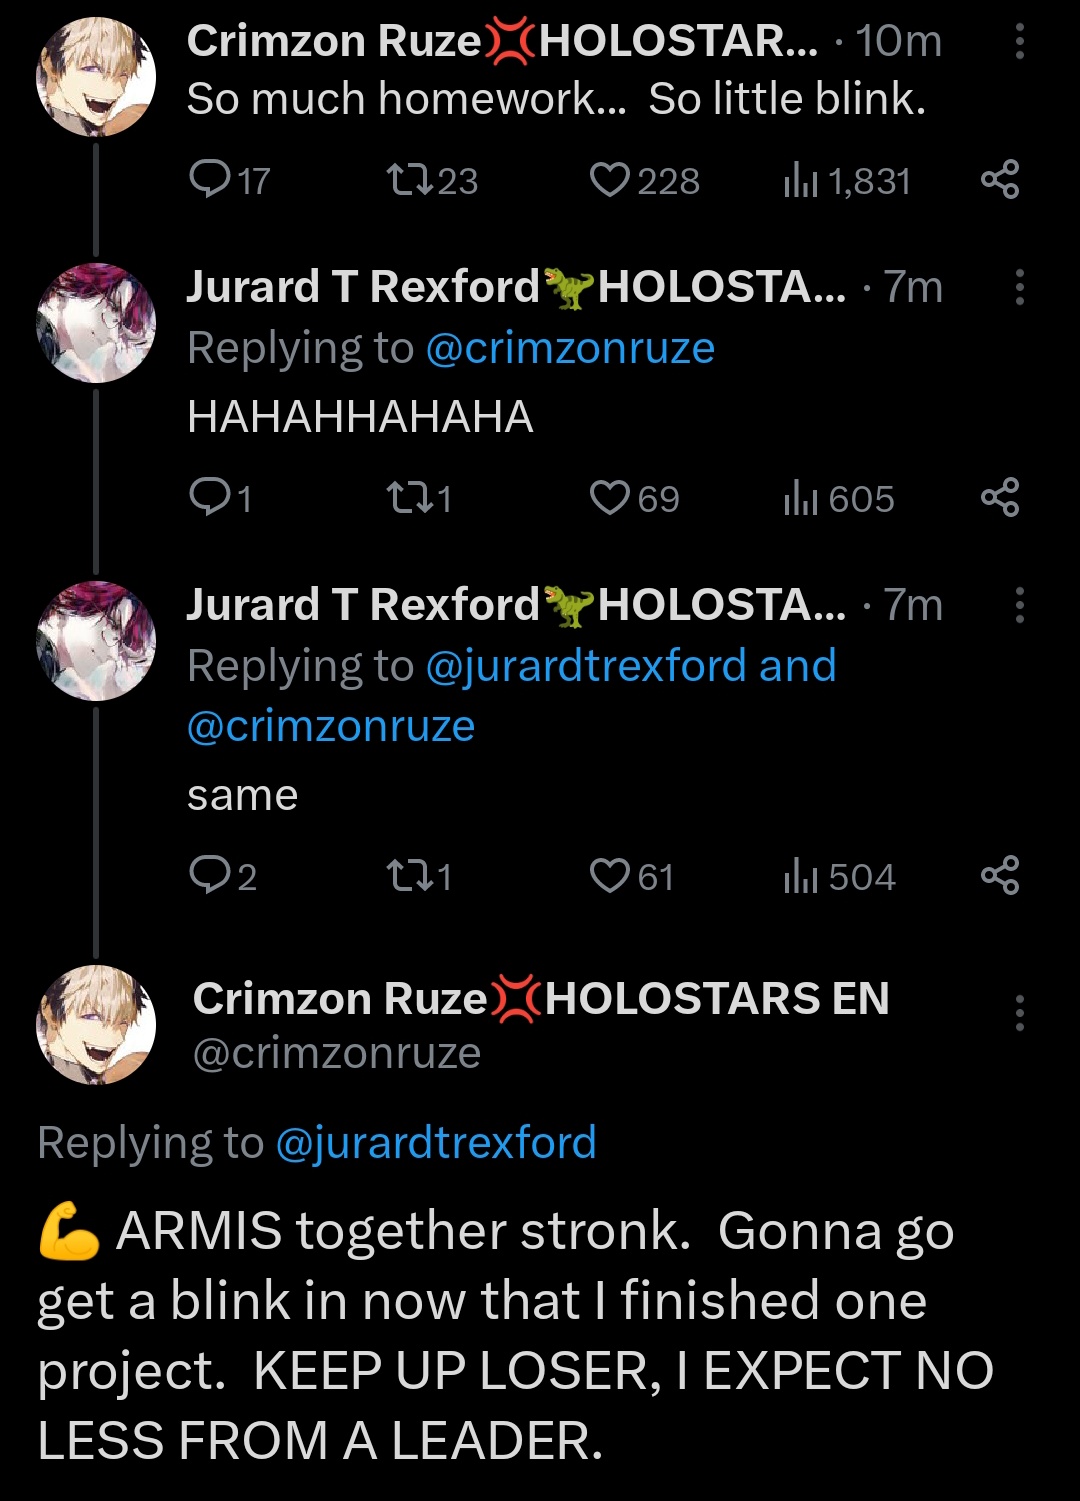Viewport: 1080px width, 1501px height.
Task: Open Jurard T Rexford's avatar on the HAHAHHAHAHA tweet
Action: pos(96,322)
